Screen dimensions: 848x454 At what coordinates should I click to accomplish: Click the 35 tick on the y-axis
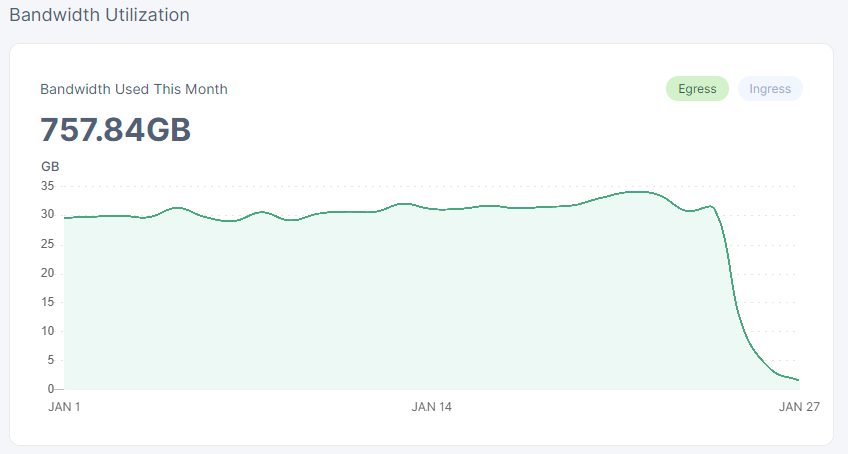[x=47, y=186]
